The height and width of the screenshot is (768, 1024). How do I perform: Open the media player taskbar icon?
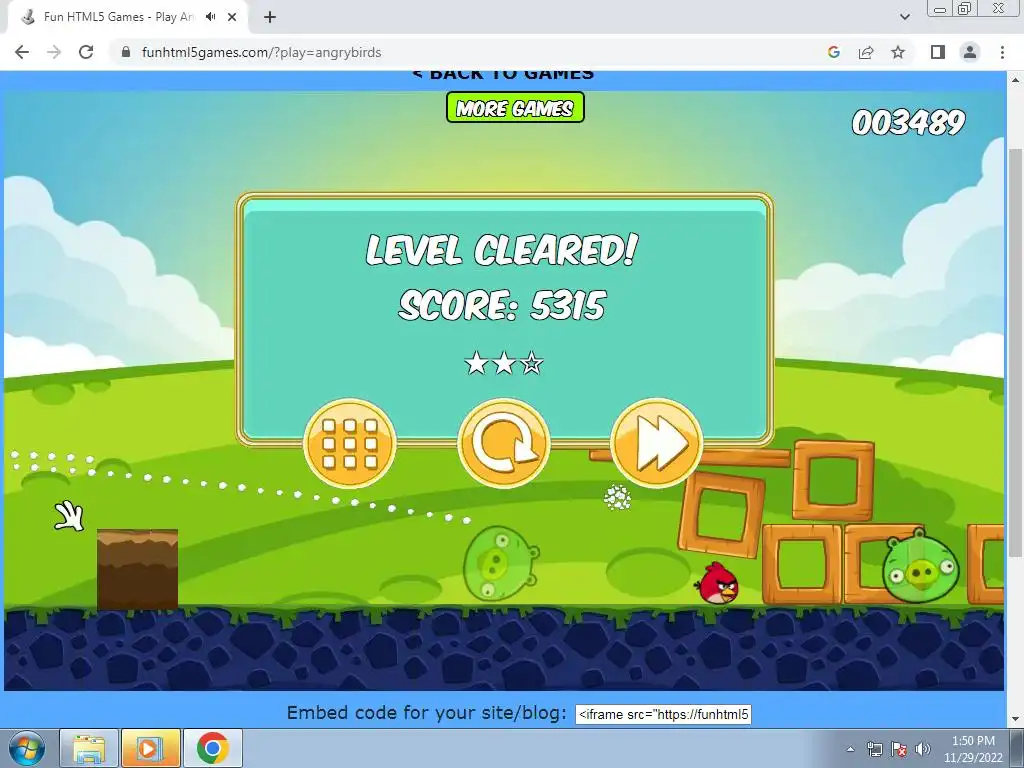click(x=150, y=748)
